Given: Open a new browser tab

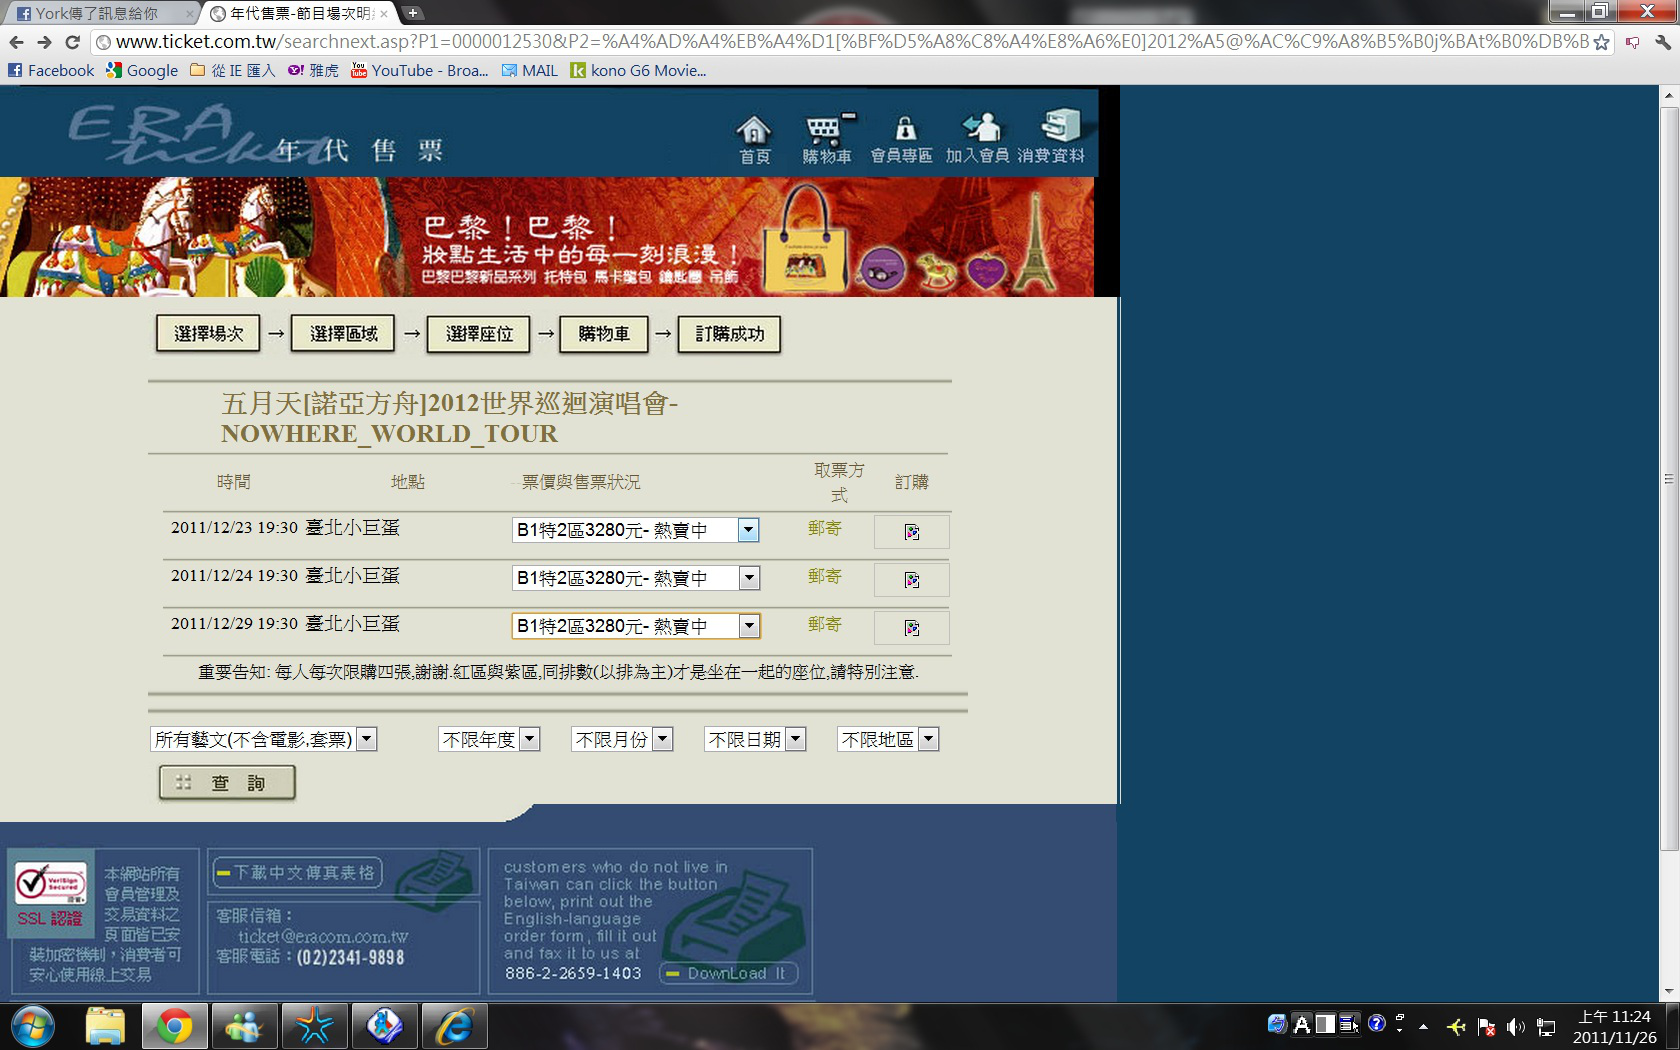Looking at the screenshot, I should (x=412, y=13).
